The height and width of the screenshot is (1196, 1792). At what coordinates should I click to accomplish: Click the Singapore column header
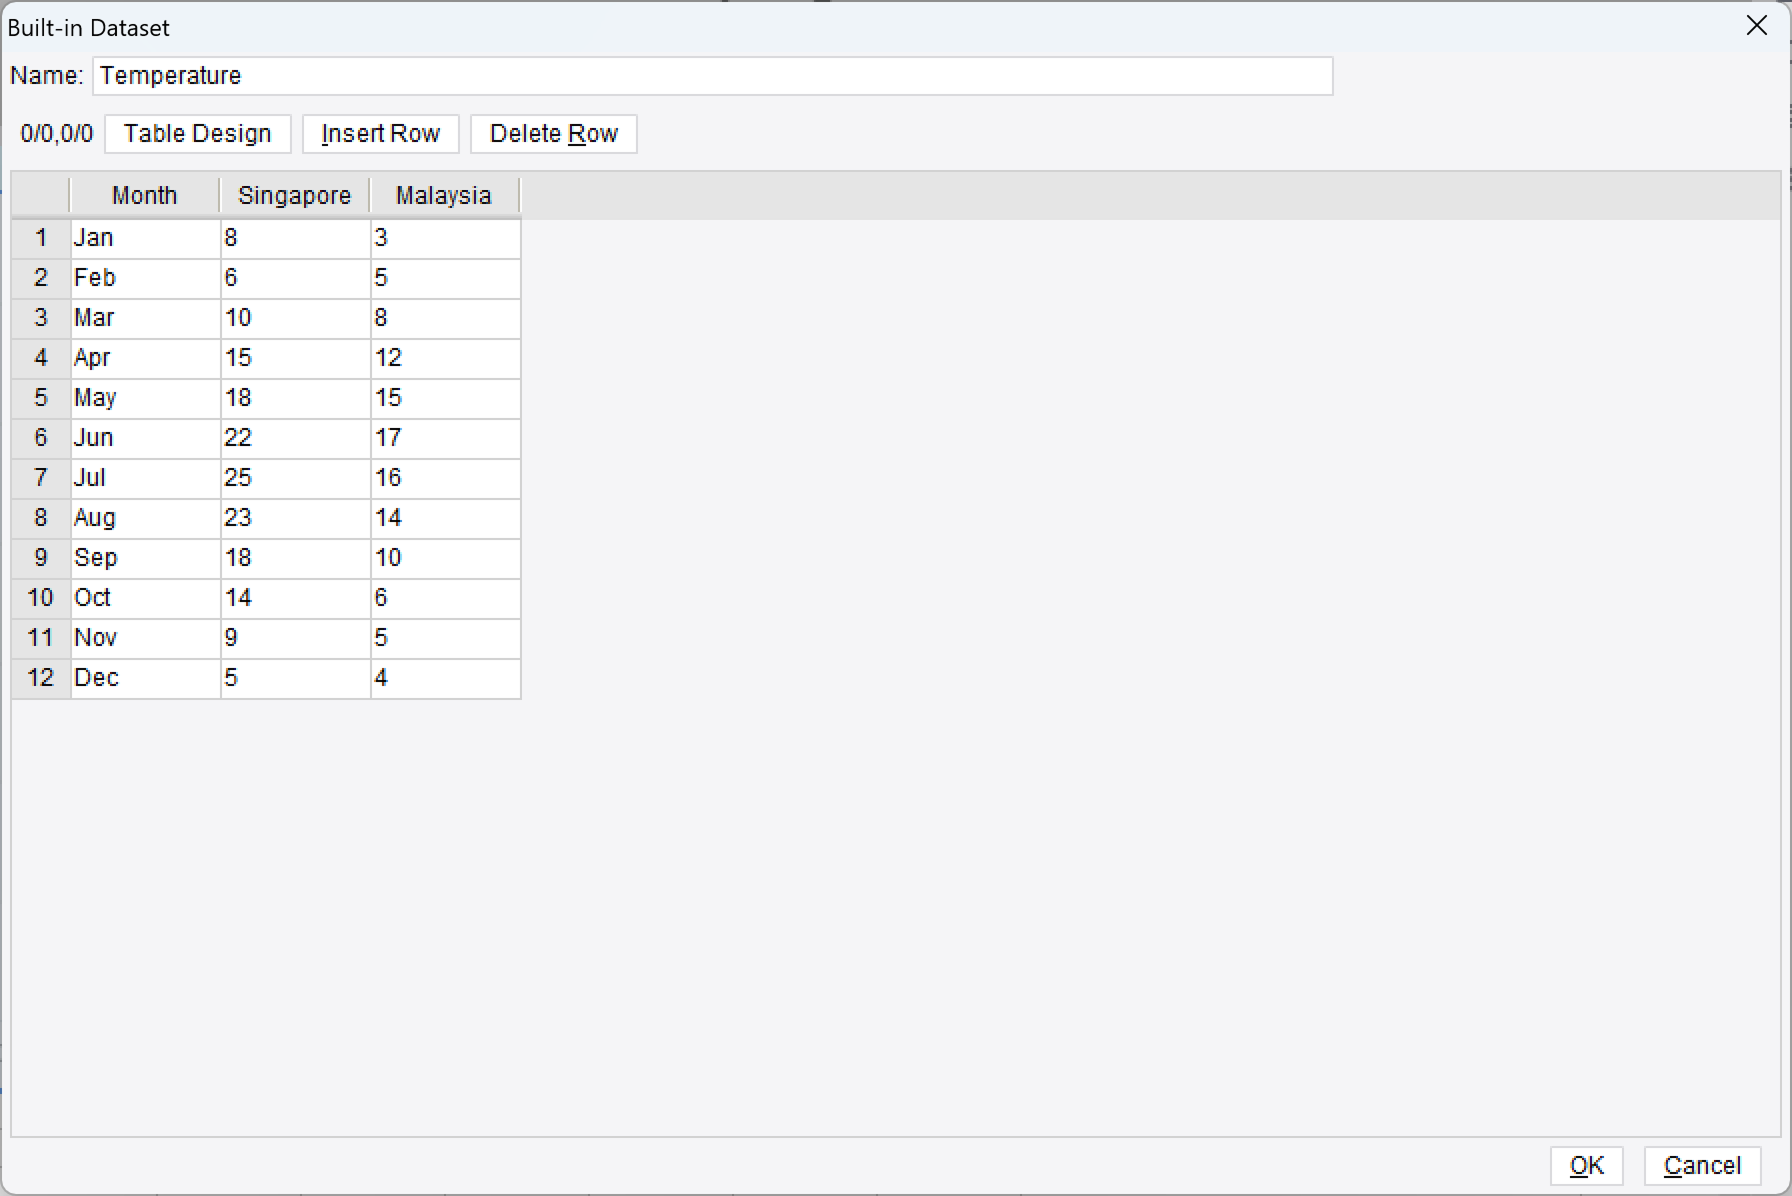[x=294, y=195]
